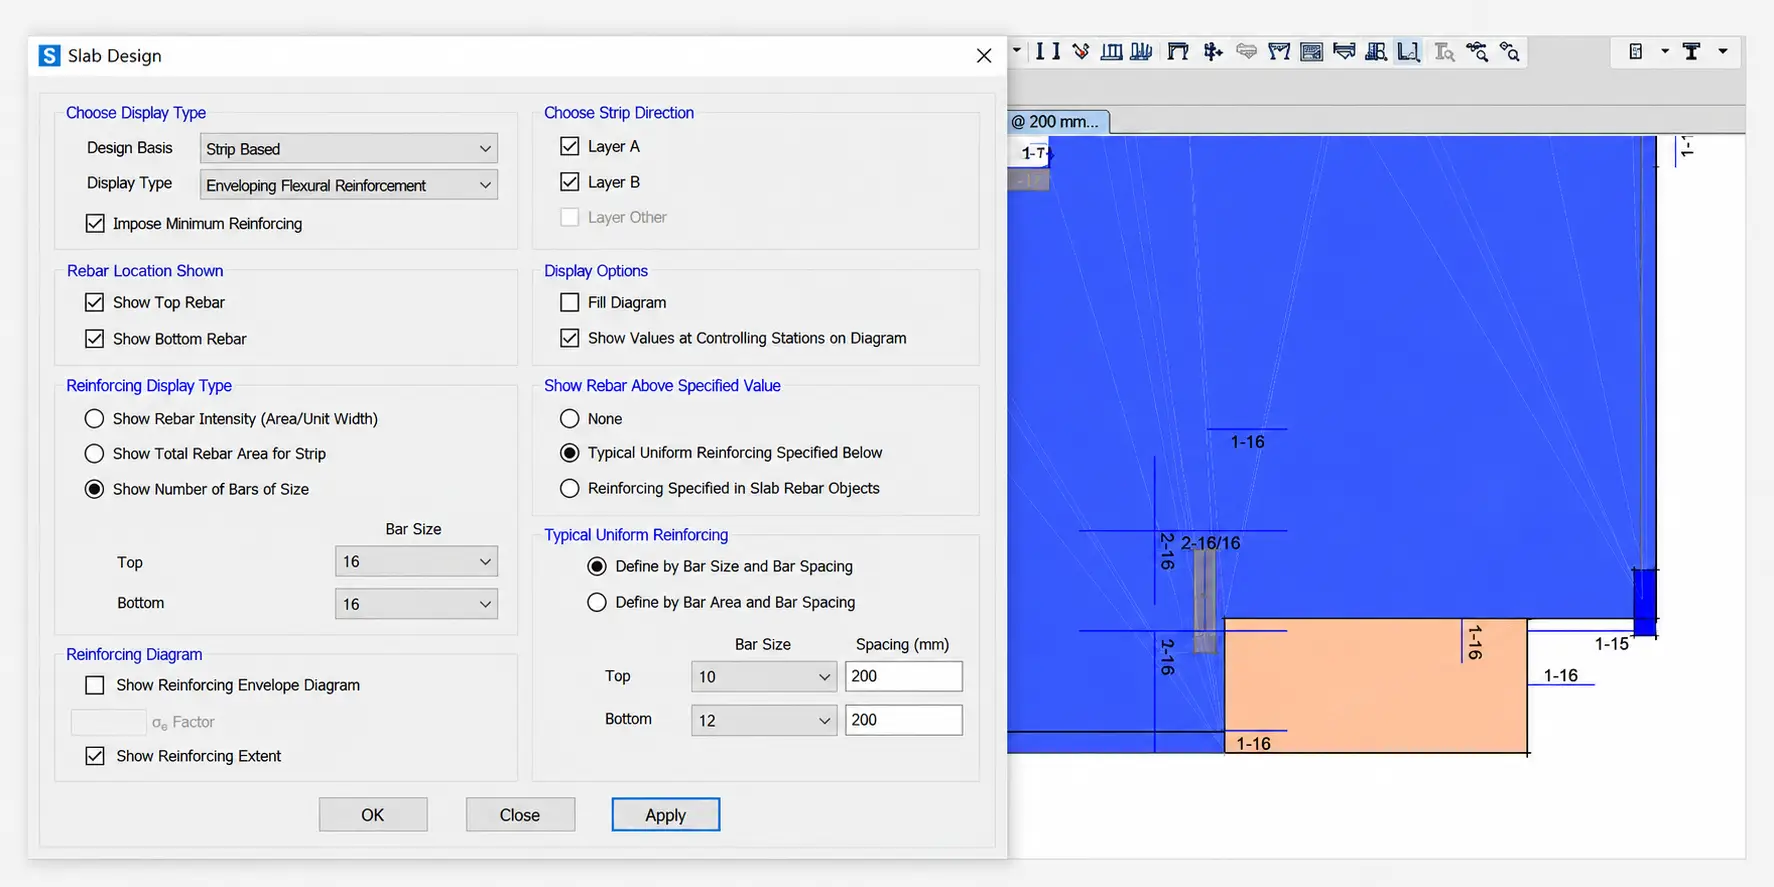The height and width of the screenshot is (887, 1774).
Task: Open Typical Uniform Bottom bar size 12 dropdown
Action: click(764, 720)
